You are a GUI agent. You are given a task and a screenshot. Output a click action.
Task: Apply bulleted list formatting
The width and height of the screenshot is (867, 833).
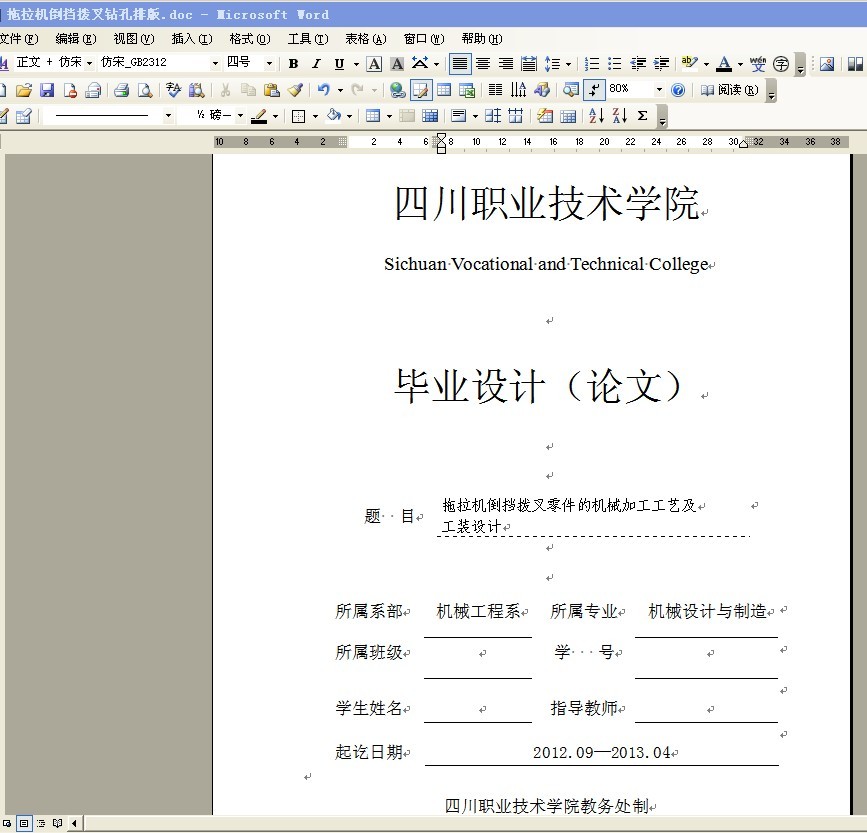click(x=615, y=64)
